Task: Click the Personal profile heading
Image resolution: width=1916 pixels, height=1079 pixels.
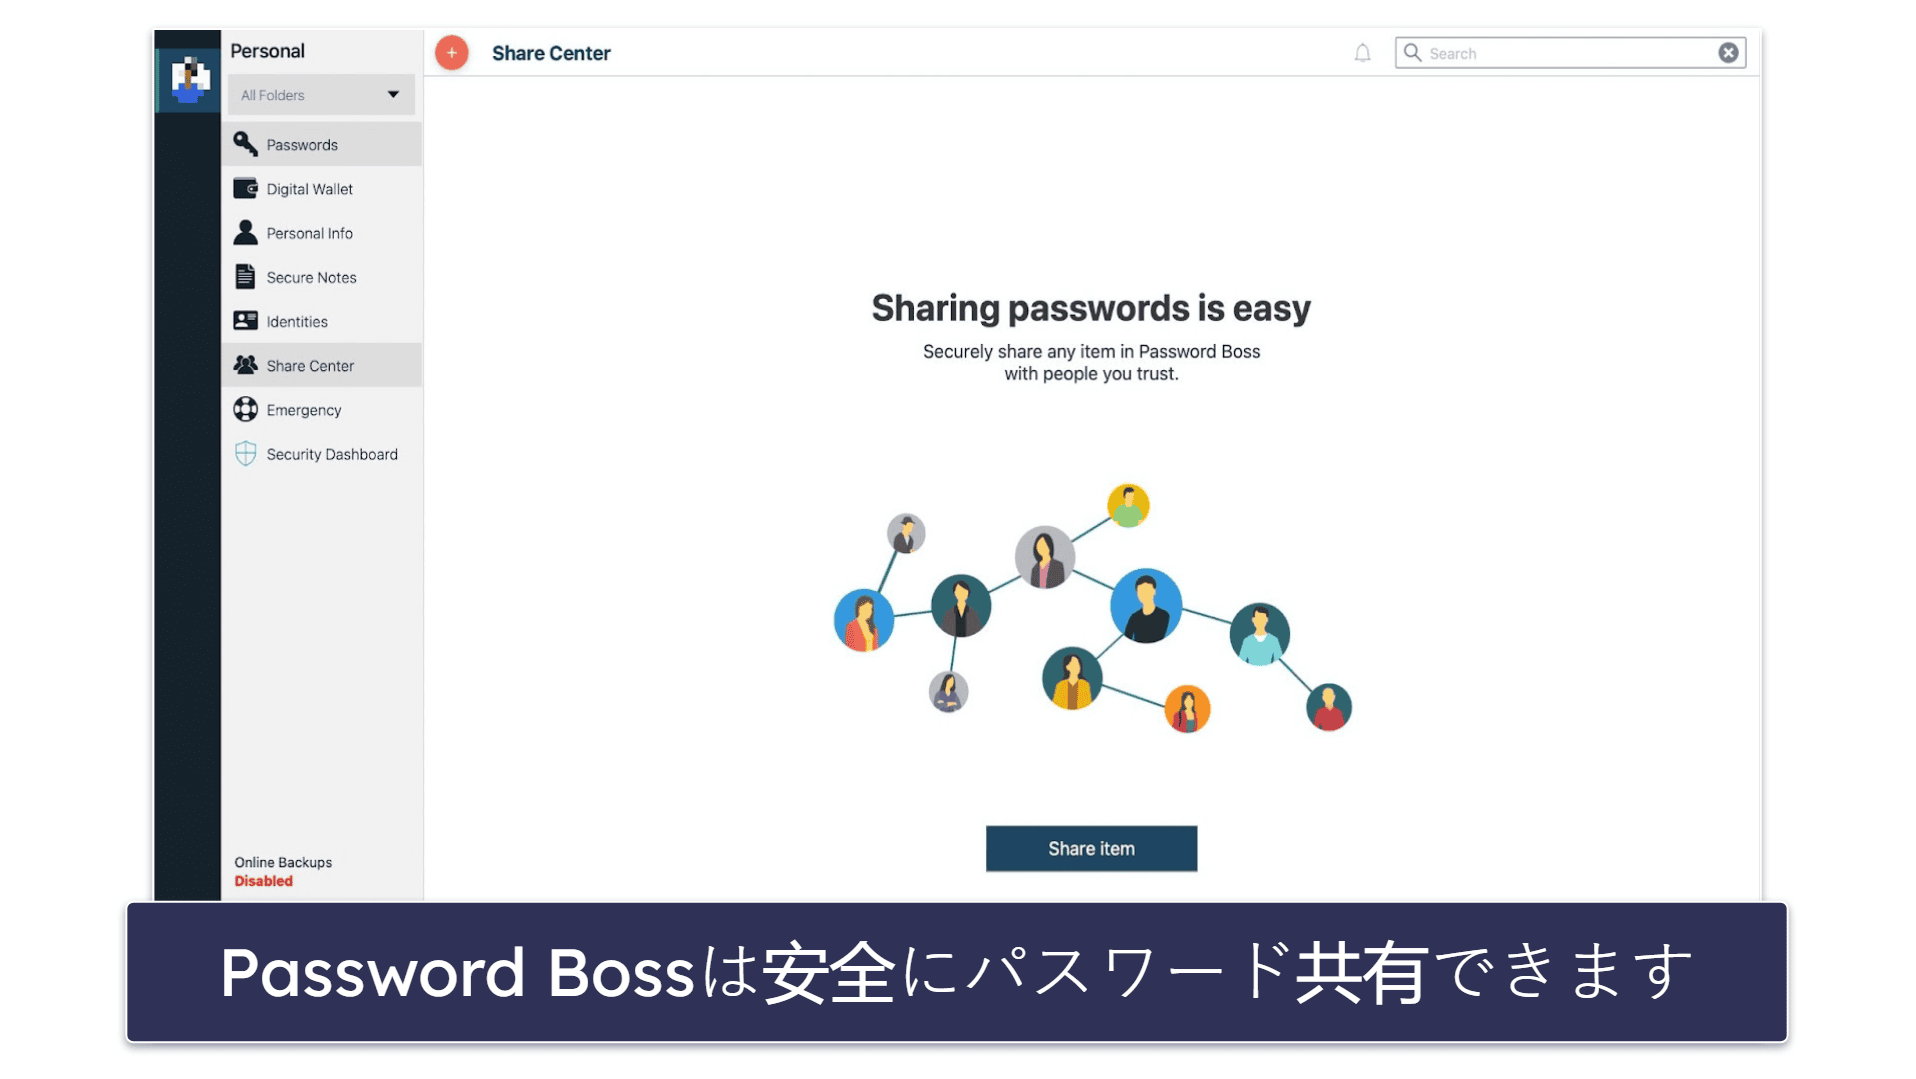Action: pyautogui.click(x=267, y=51)
